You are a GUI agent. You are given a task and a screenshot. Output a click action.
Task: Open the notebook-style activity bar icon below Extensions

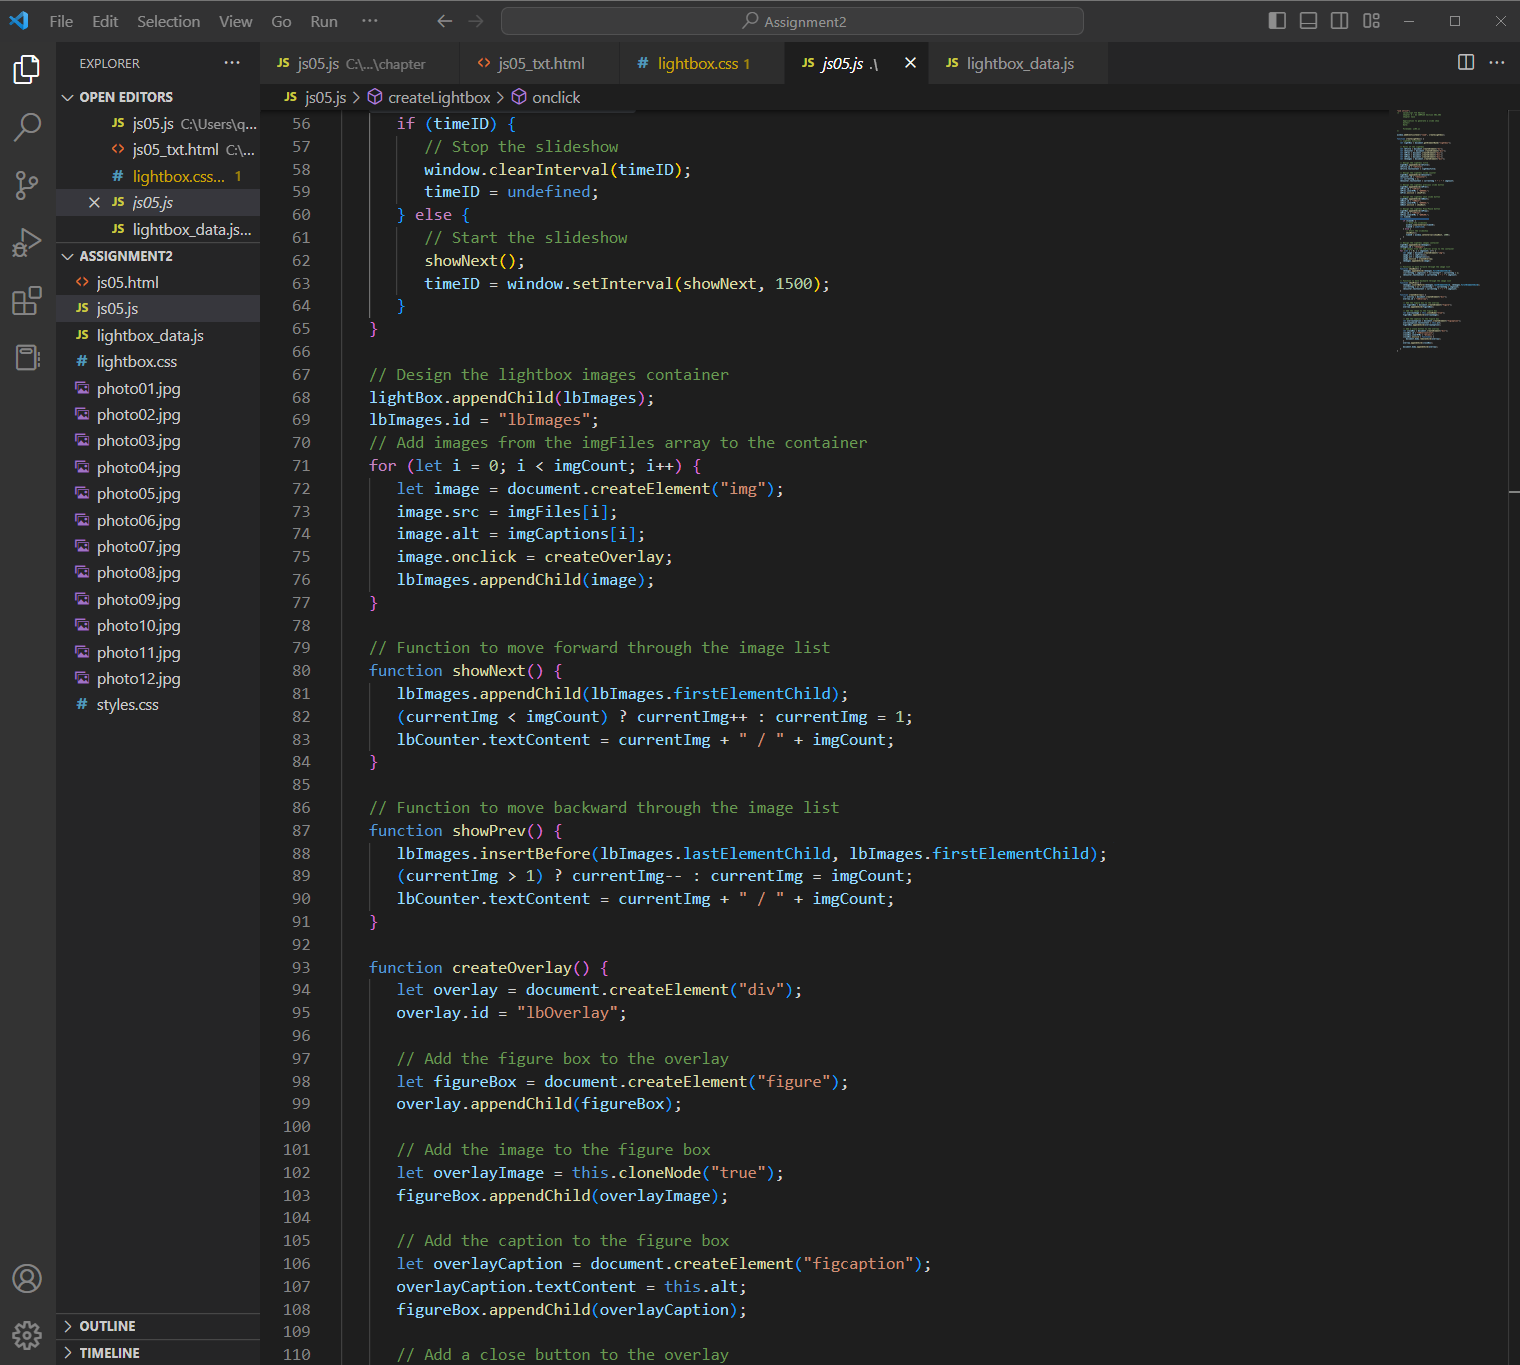pyautogui.click(x=27, y=357)
